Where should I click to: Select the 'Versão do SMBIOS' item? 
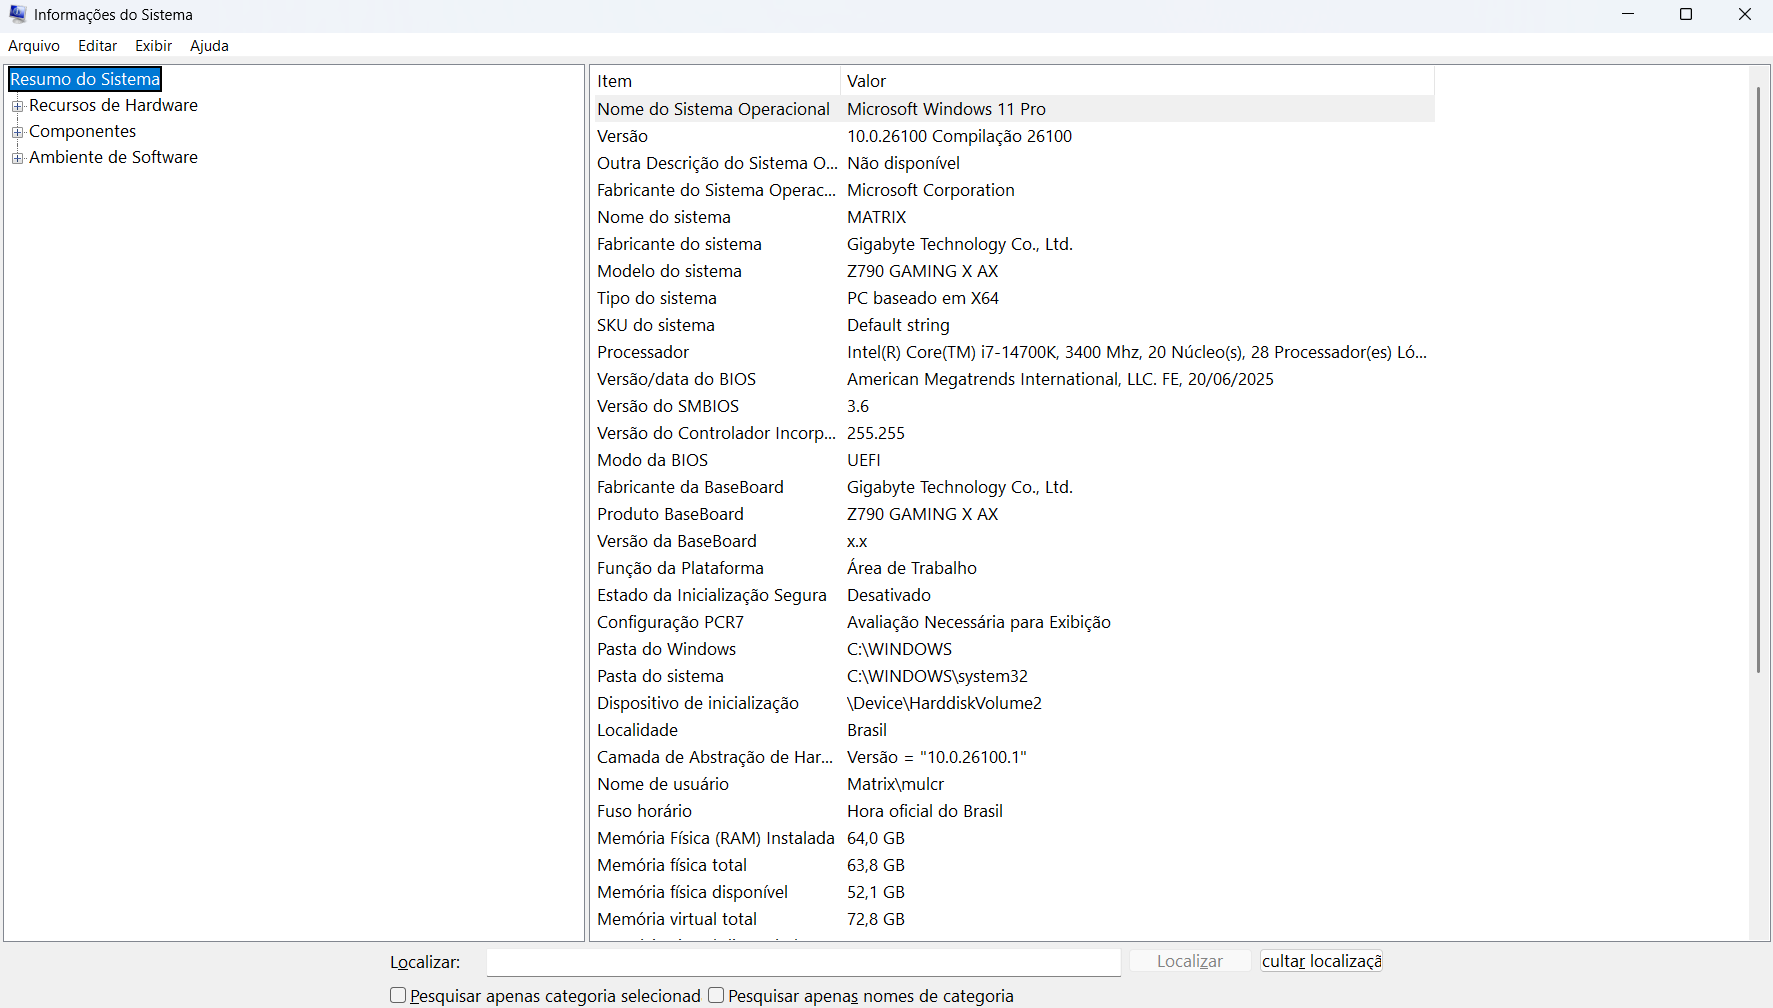668,406
